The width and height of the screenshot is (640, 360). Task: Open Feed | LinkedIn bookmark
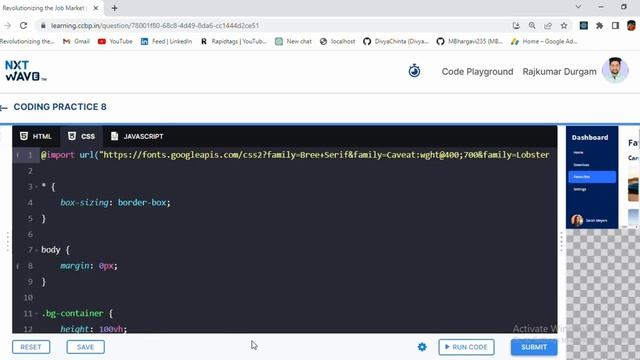coord(166,41)
